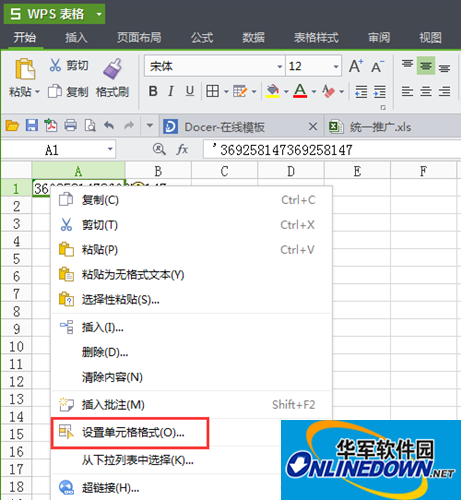Decrease font size with A- icon
Screen dimensions: 461x500
377,66
